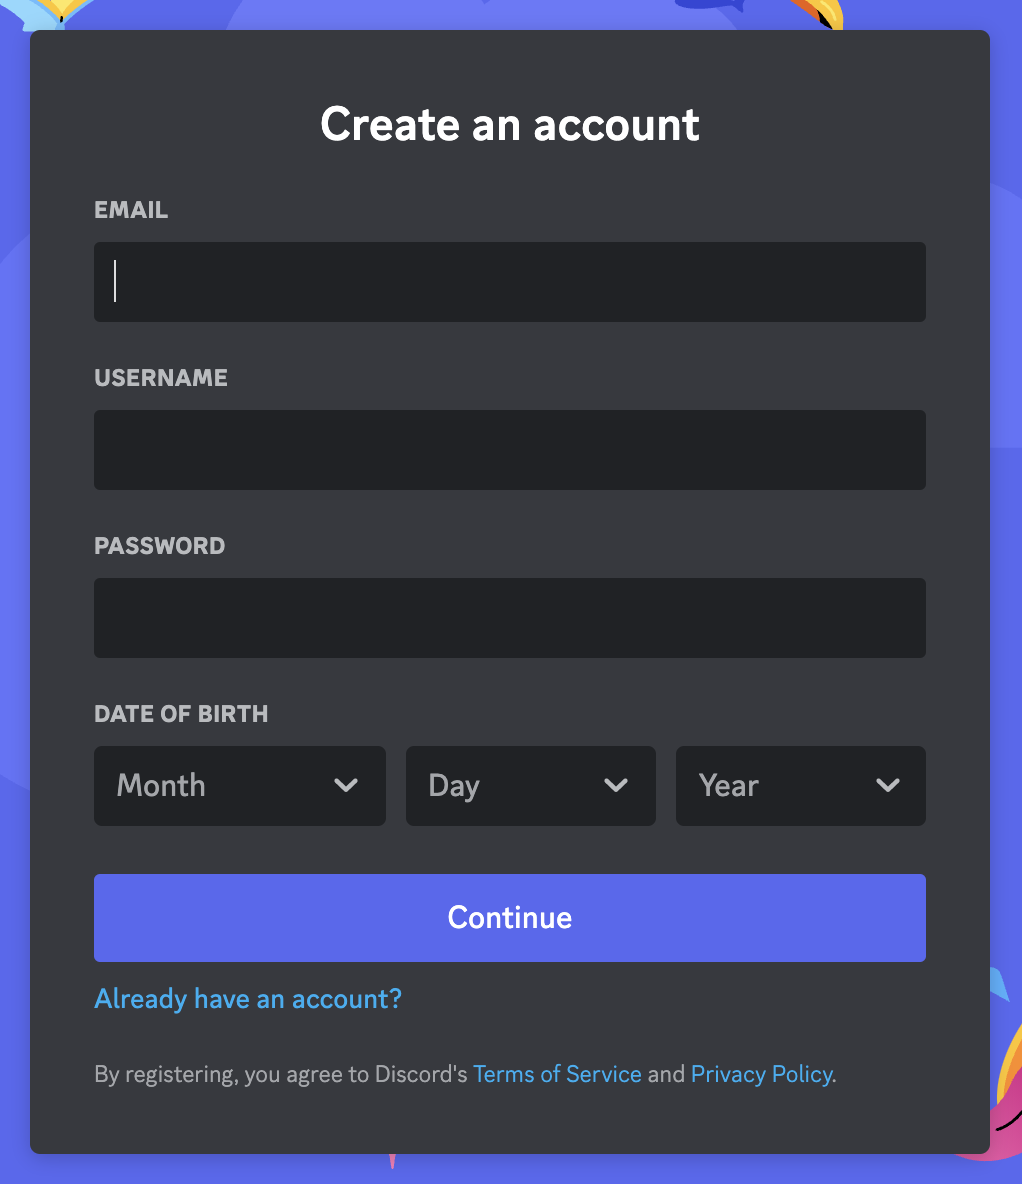View Discord's Terms of Service

pos(557,1073)
